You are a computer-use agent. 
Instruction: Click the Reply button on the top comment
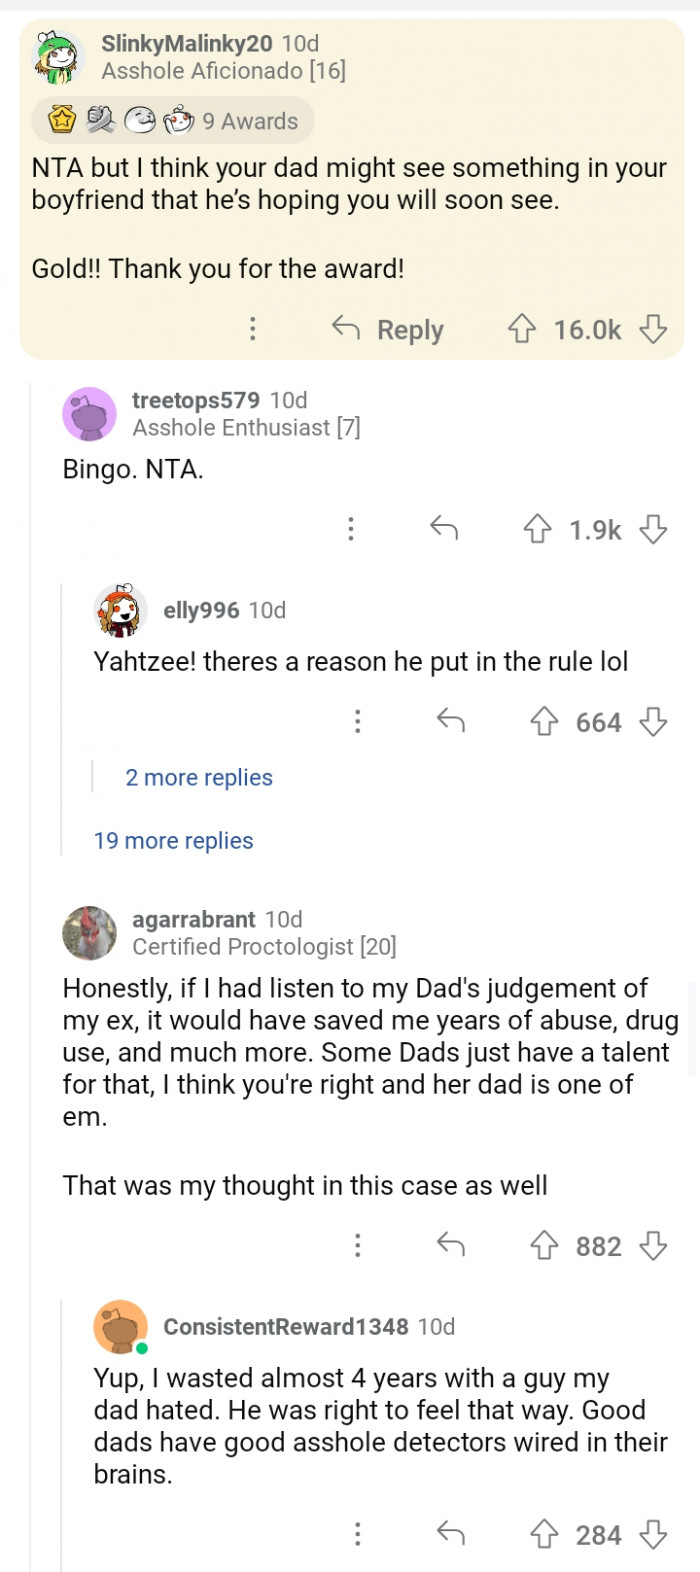pos(388,329)
